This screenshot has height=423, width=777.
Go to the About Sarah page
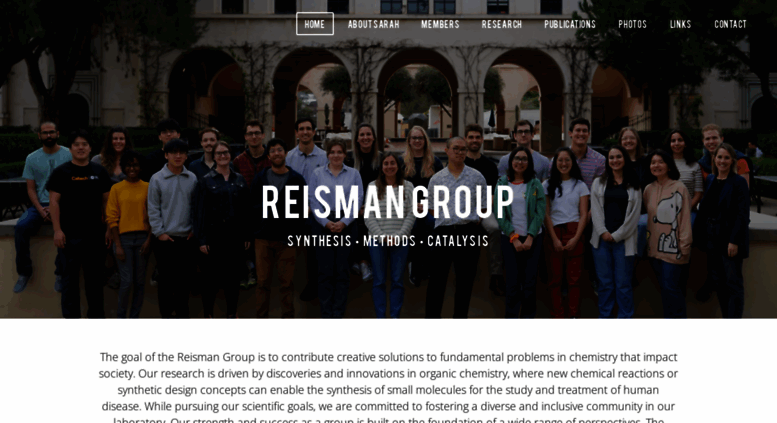(373, 24)
